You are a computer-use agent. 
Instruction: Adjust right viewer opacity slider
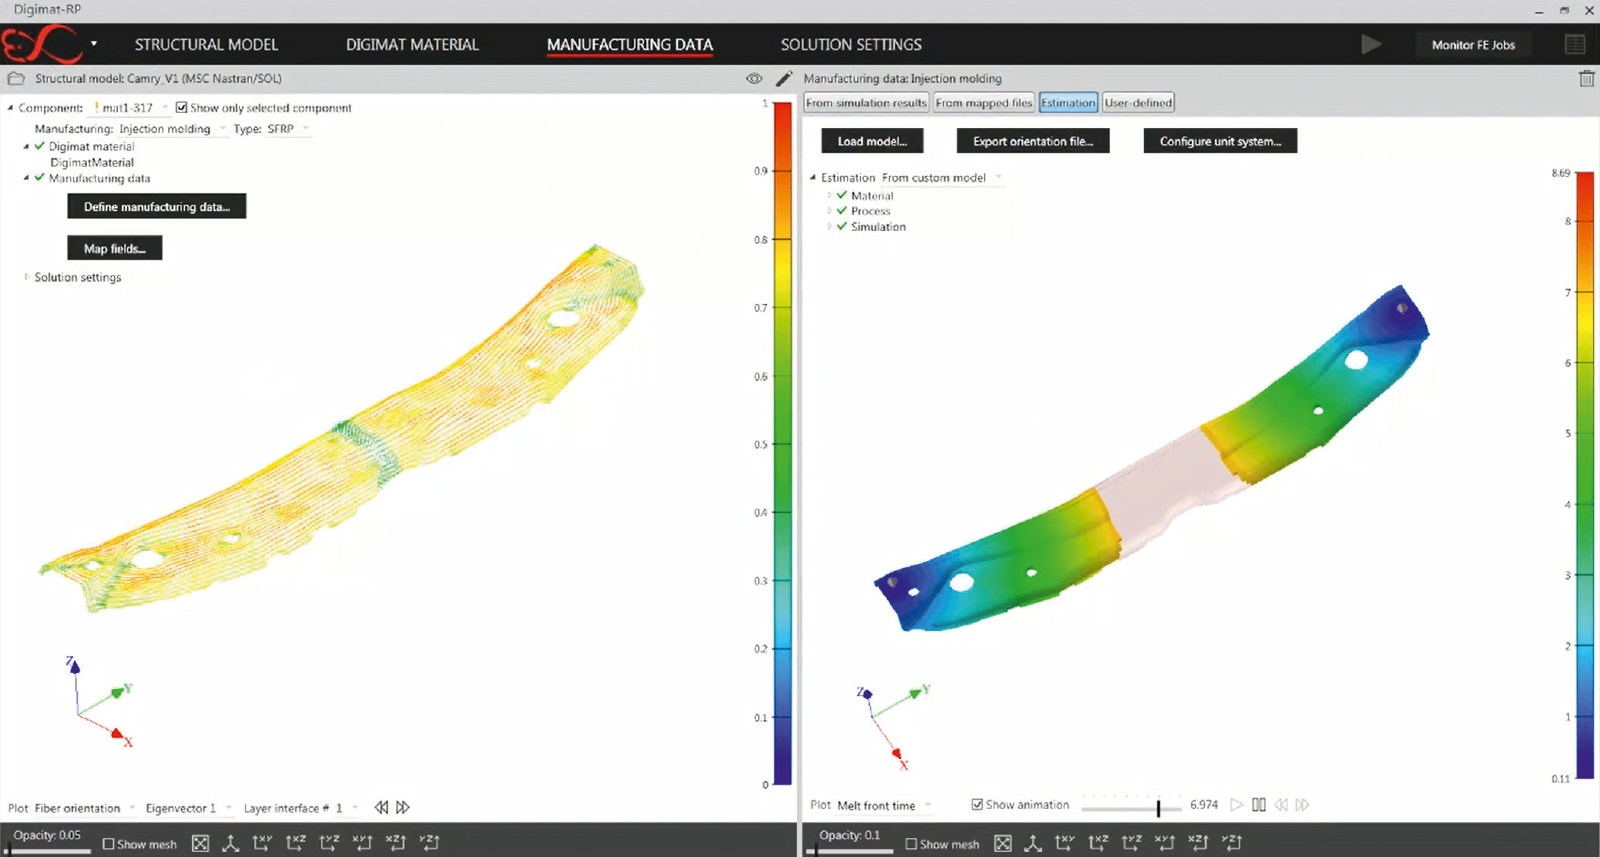[x=850, y=850]
